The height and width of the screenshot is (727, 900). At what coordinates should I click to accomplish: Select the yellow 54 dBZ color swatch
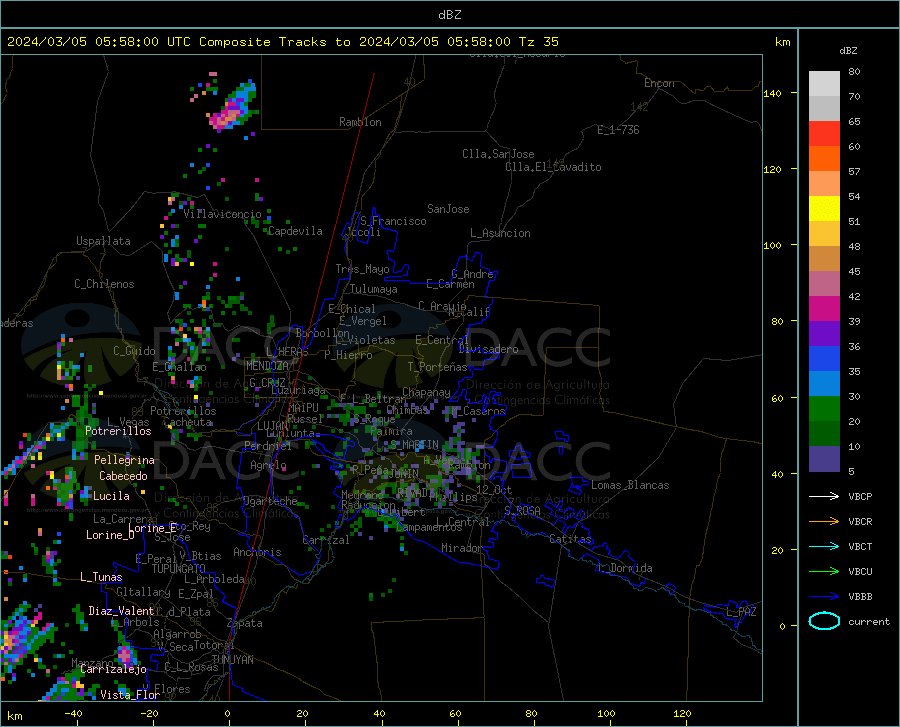click(824, 209)
